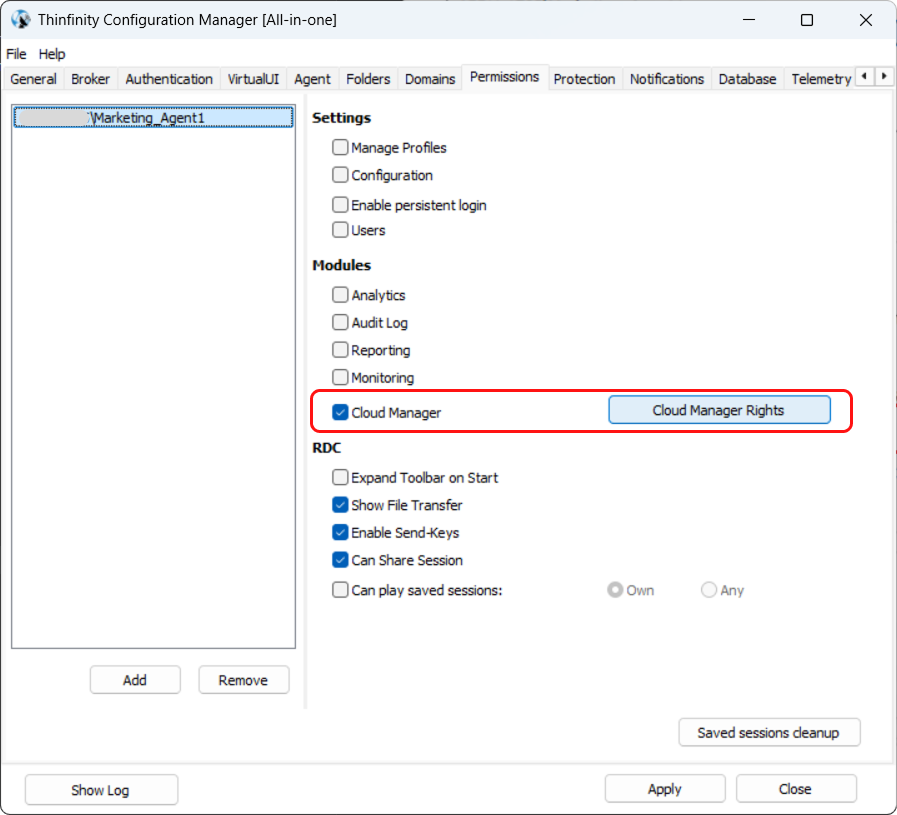Enable the Analytics module checkbox
Image resolution: width=897 pixels, height=815 pixels.
[x=340, y=295]
